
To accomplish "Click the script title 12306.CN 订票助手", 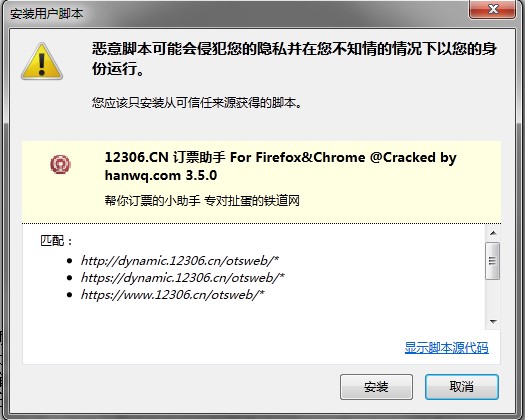I will point(165,157).
